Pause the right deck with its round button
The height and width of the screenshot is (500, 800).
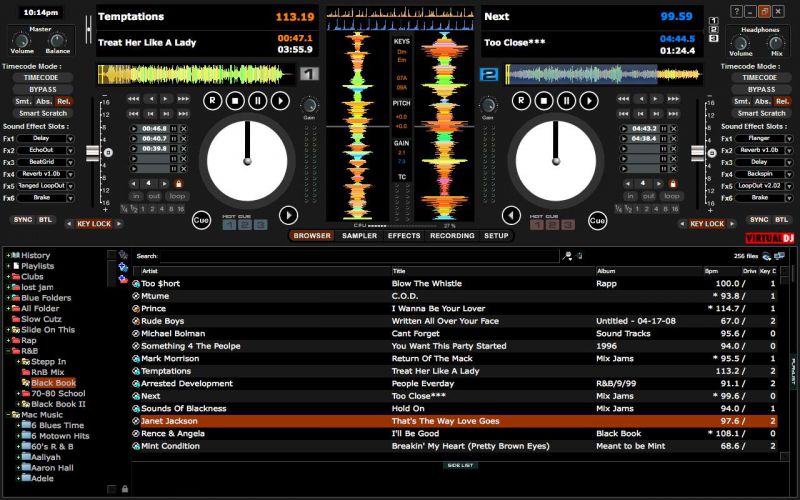(566, 101)
